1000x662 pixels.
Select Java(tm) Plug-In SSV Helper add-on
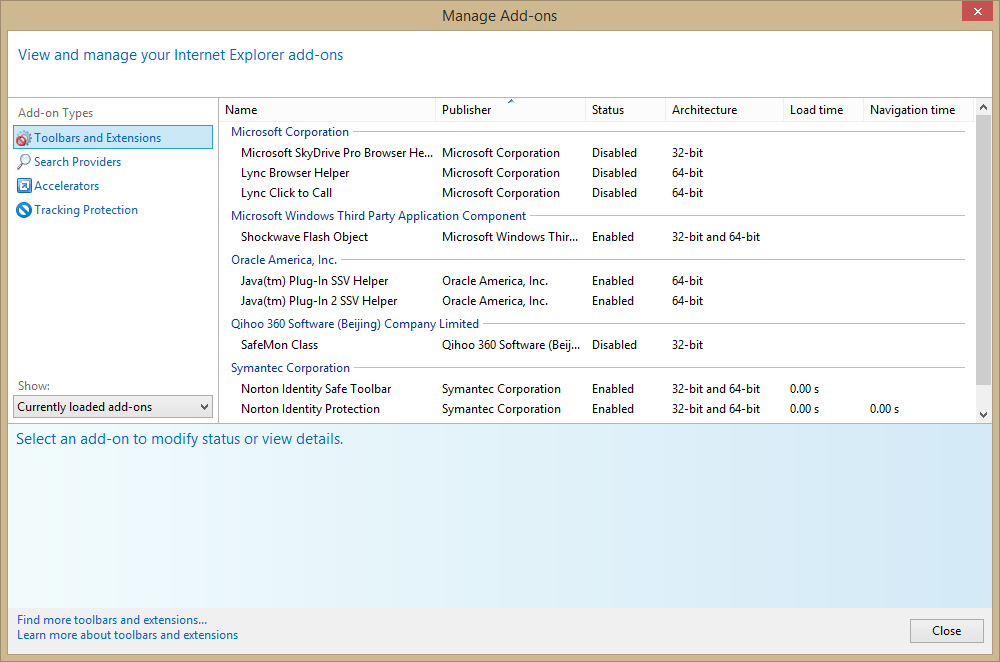(x=314, y=281)
